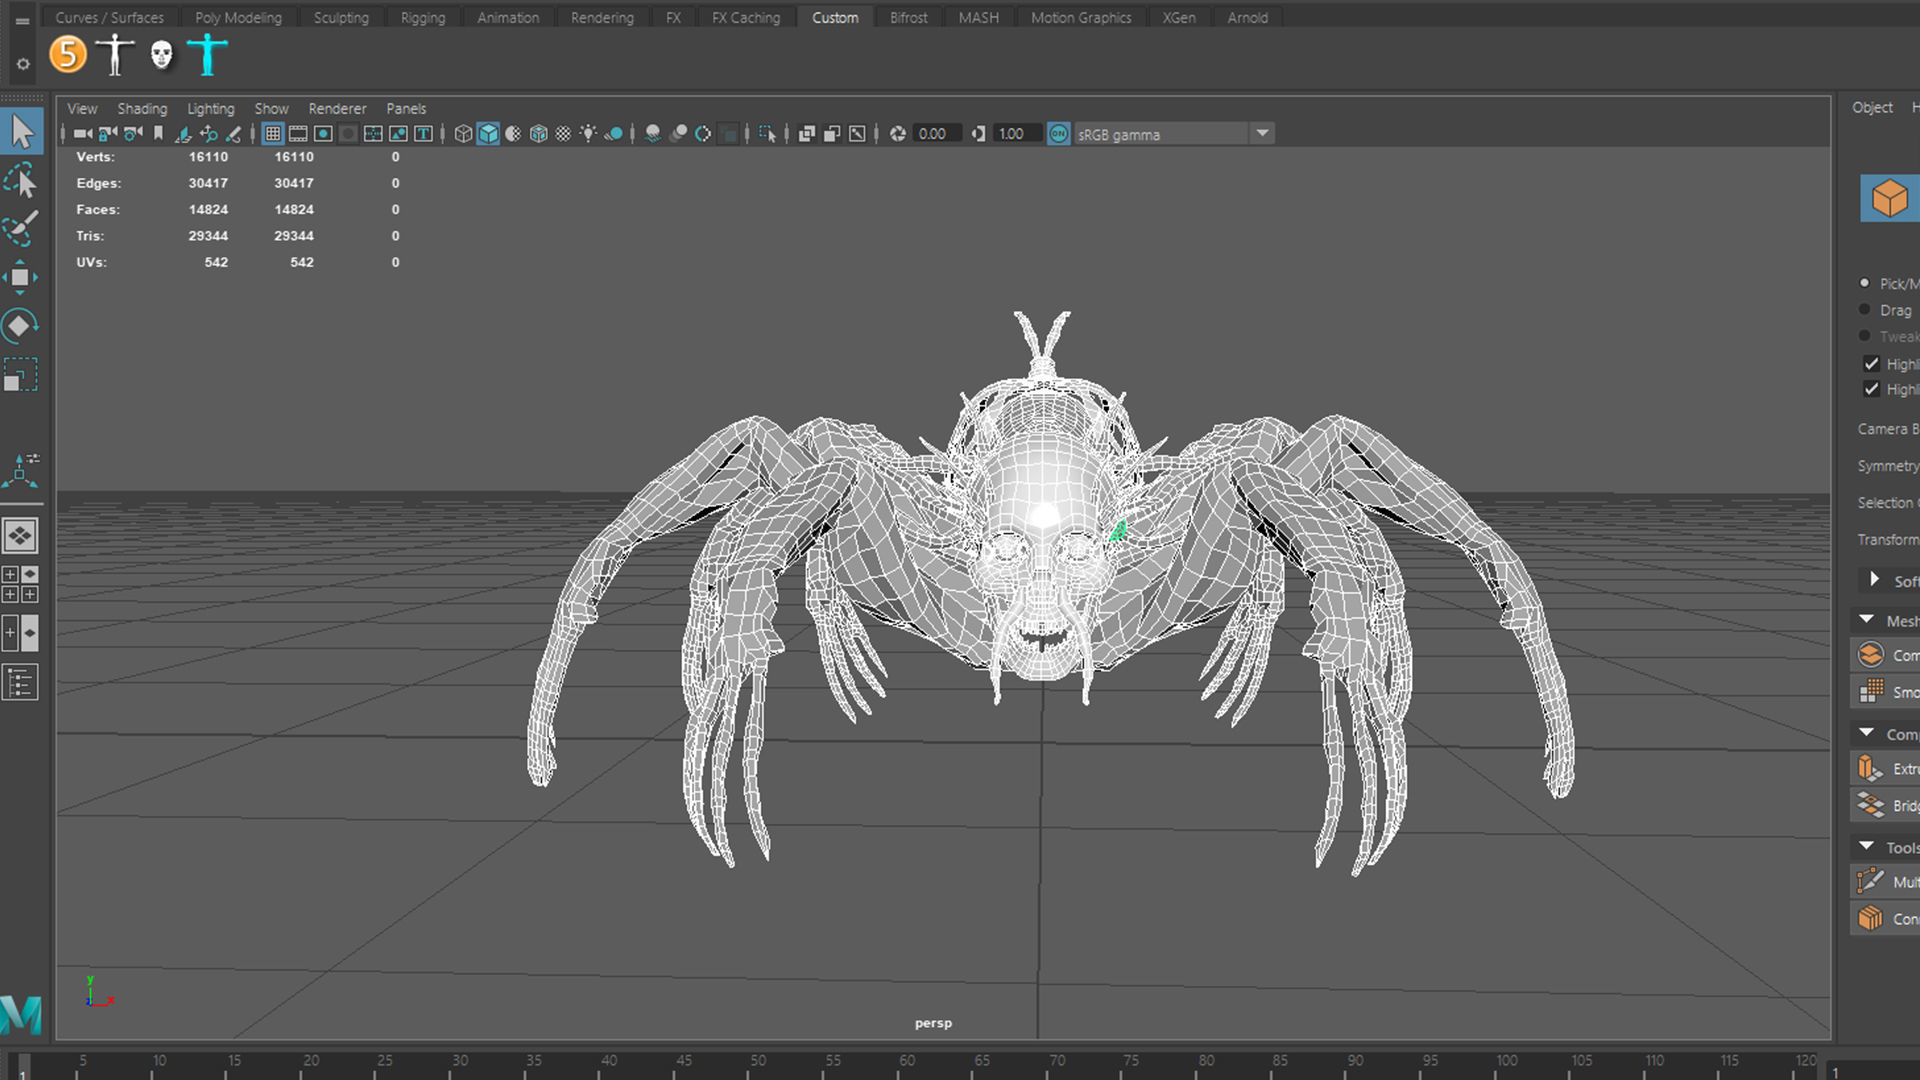Expand the Soft Selection section

pos(1874,579)
